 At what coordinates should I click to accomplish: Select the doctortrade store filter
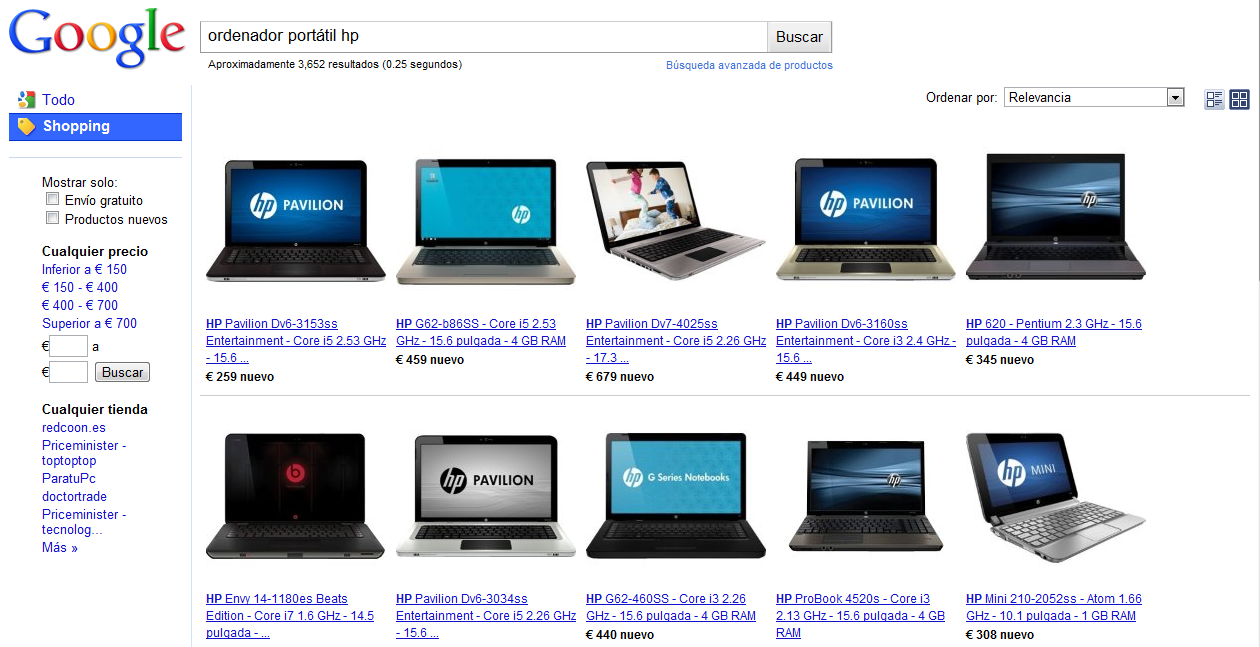(74, 496)
